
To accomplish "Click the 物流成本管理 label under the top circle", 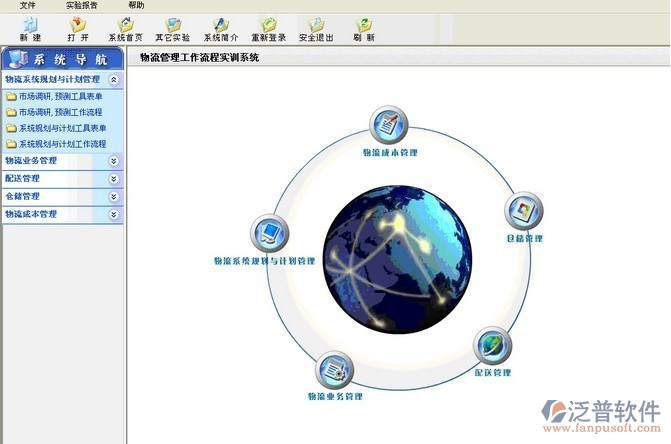I will pyautogui.click(x=390, y=153).
